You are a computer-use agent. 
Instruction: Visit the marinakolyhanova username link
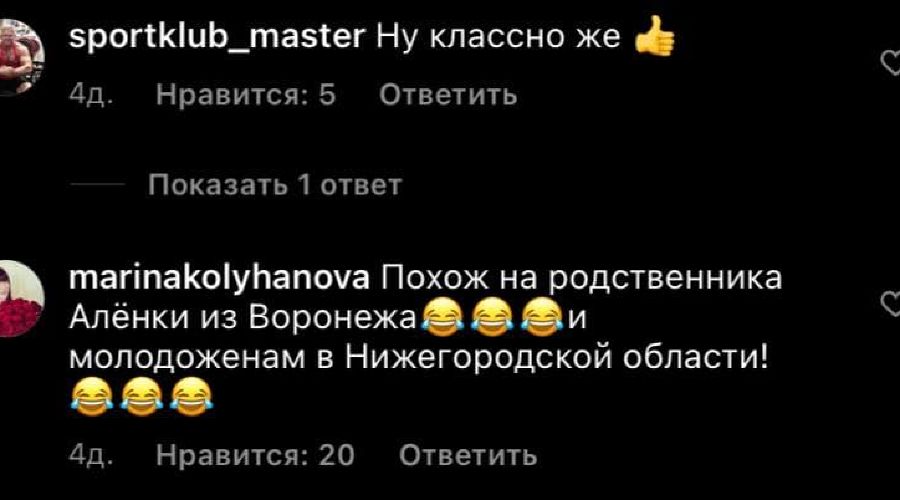(x=219, y=280)
